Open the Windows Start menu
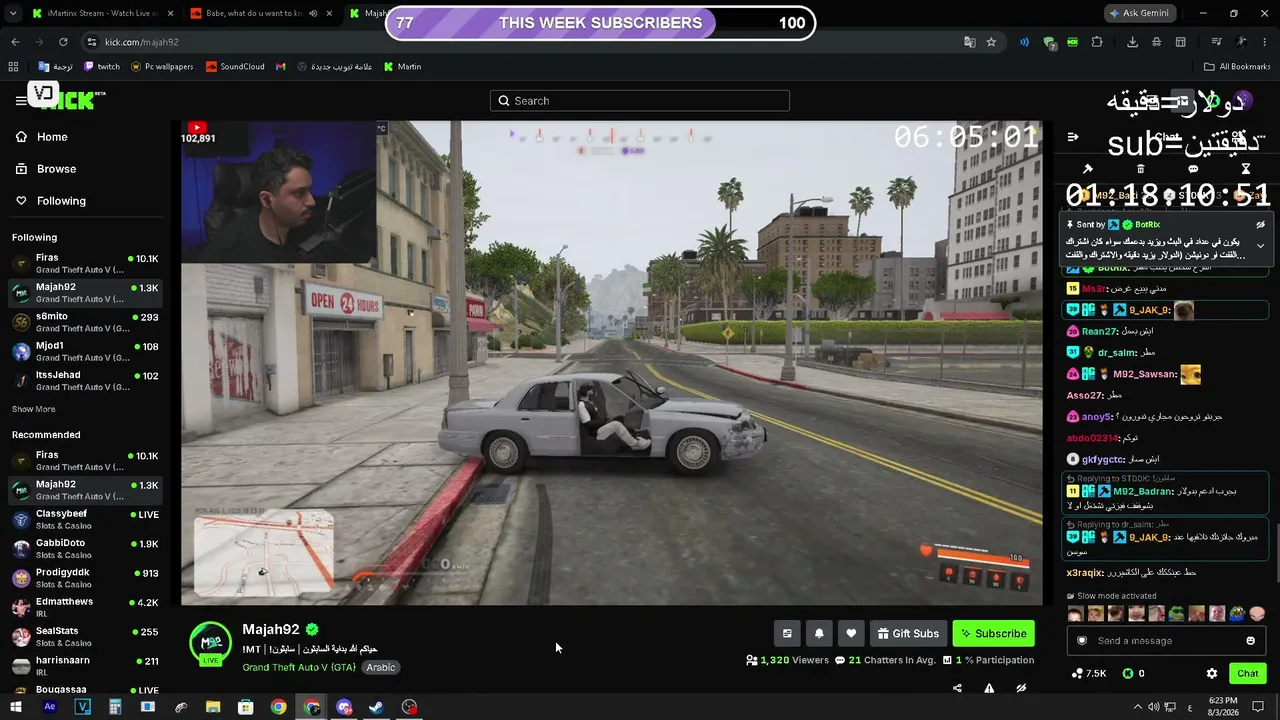 16,707
